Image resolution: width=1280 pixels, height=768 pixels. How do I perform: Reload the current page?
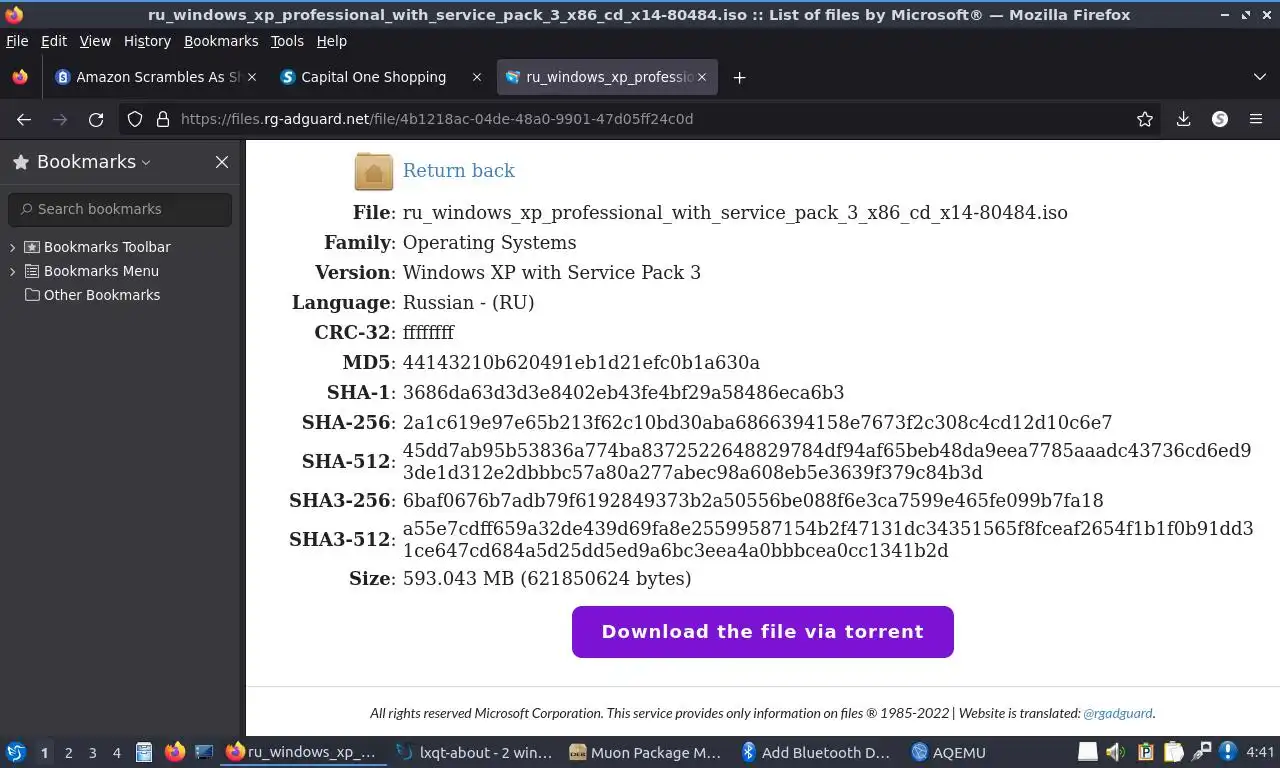click(96, 119)
